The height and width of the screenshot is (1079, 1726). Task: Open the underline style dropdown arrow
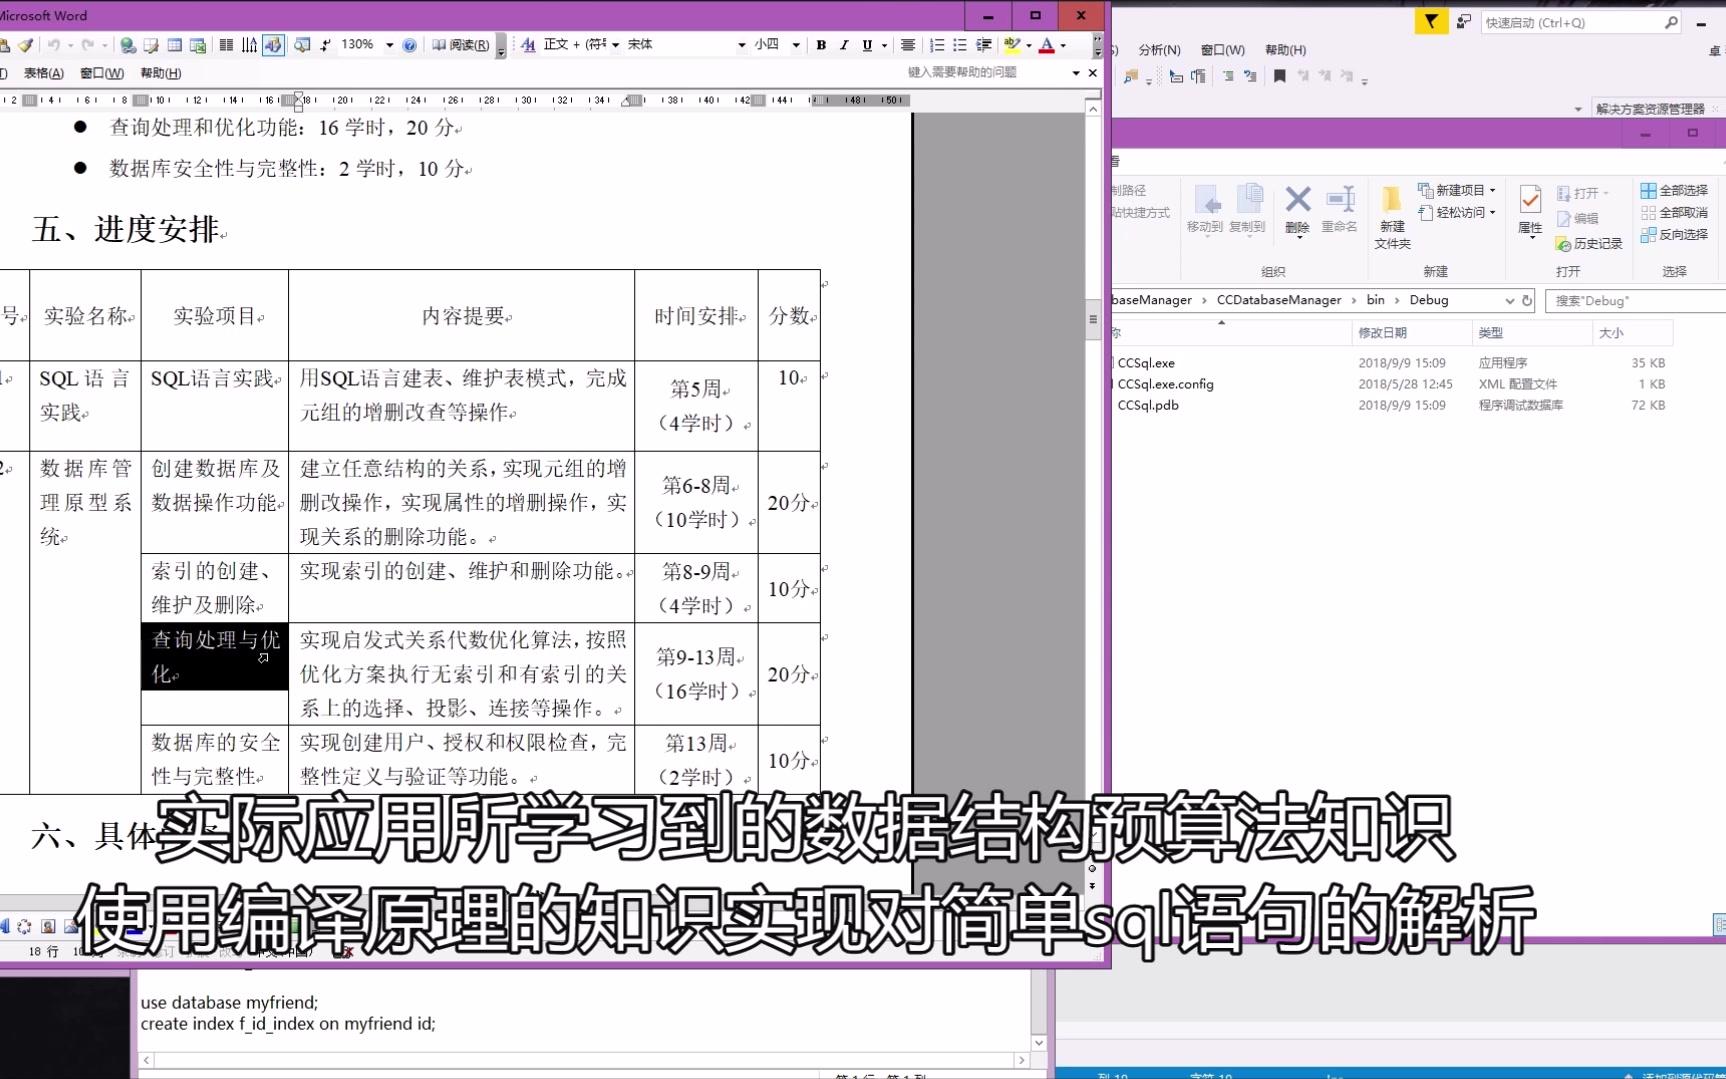pyautogui.click(x=884, y=45)
